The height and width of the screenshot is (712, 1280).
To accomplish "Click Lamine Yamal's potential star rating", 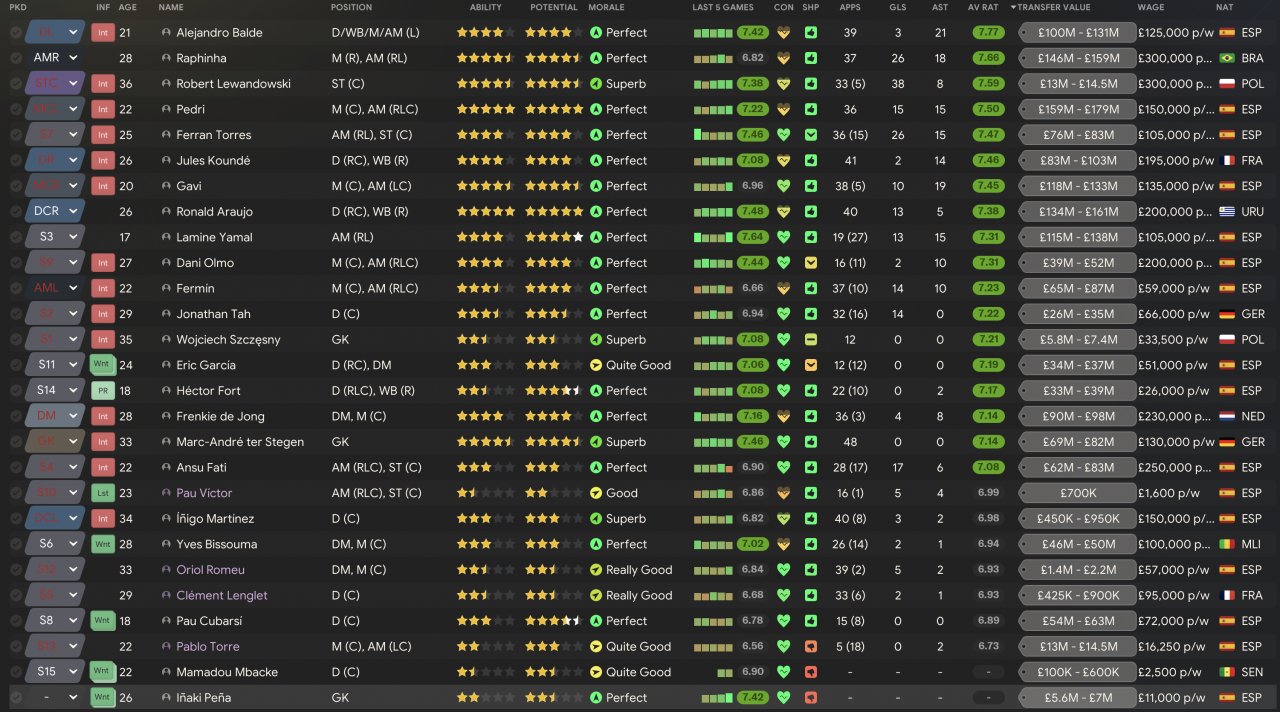I will click(554, 237).
